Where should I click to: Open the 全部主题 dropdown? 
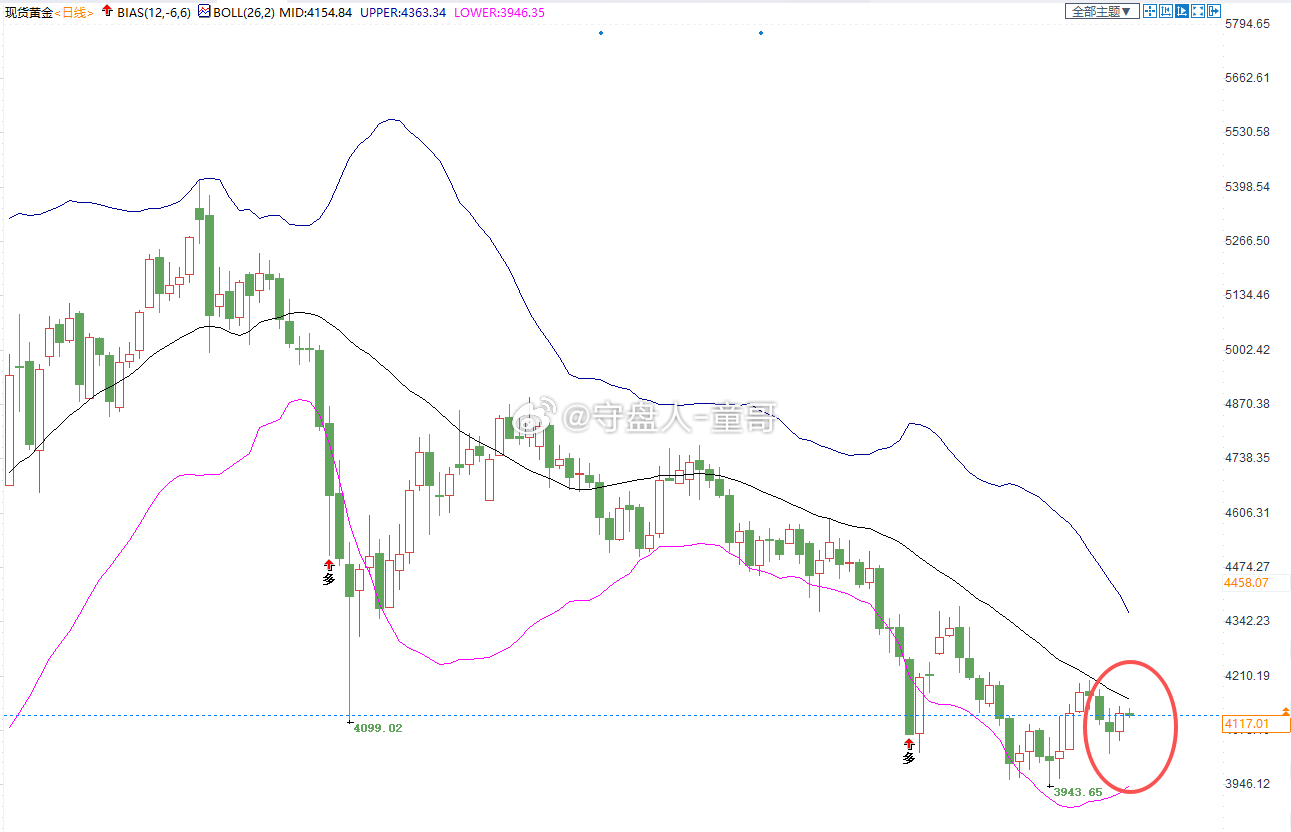(1102, 11)
